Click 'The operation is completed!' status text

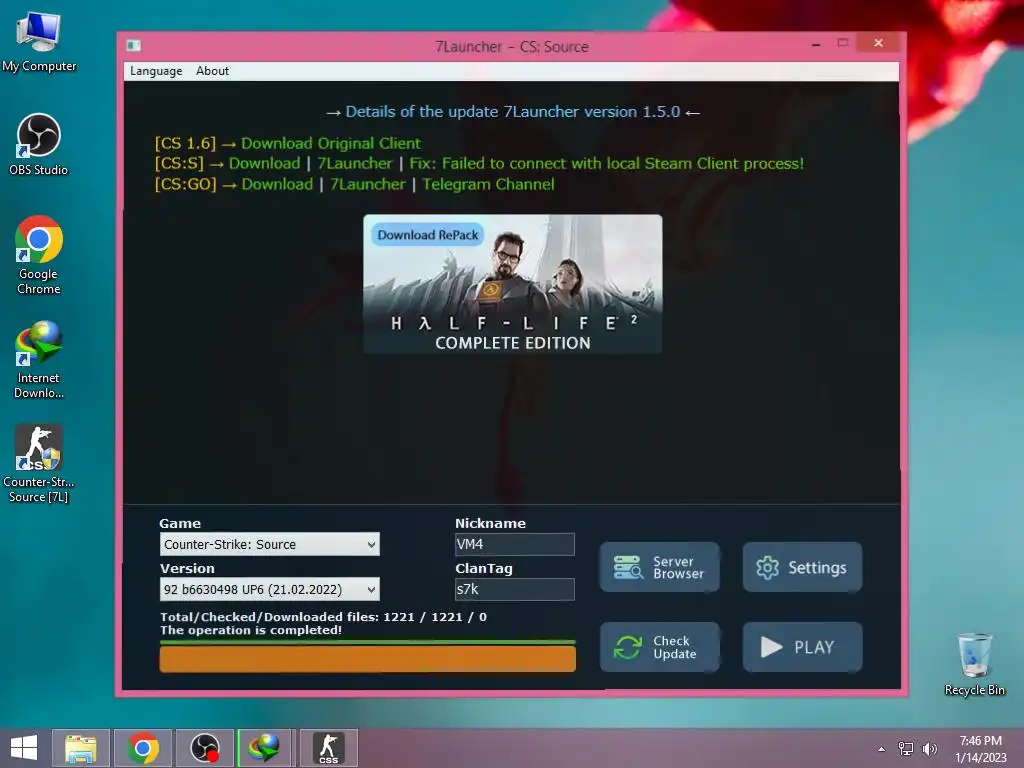(x=251, y=630)
